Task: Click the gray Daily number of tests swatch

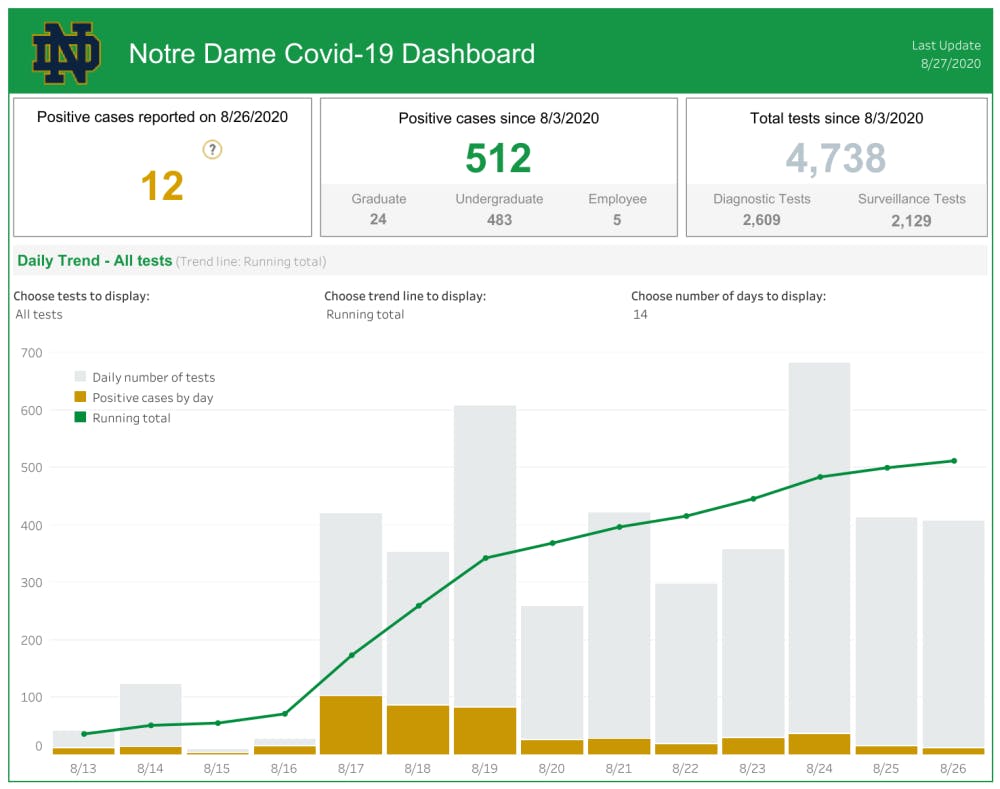Action: point(81,377)
